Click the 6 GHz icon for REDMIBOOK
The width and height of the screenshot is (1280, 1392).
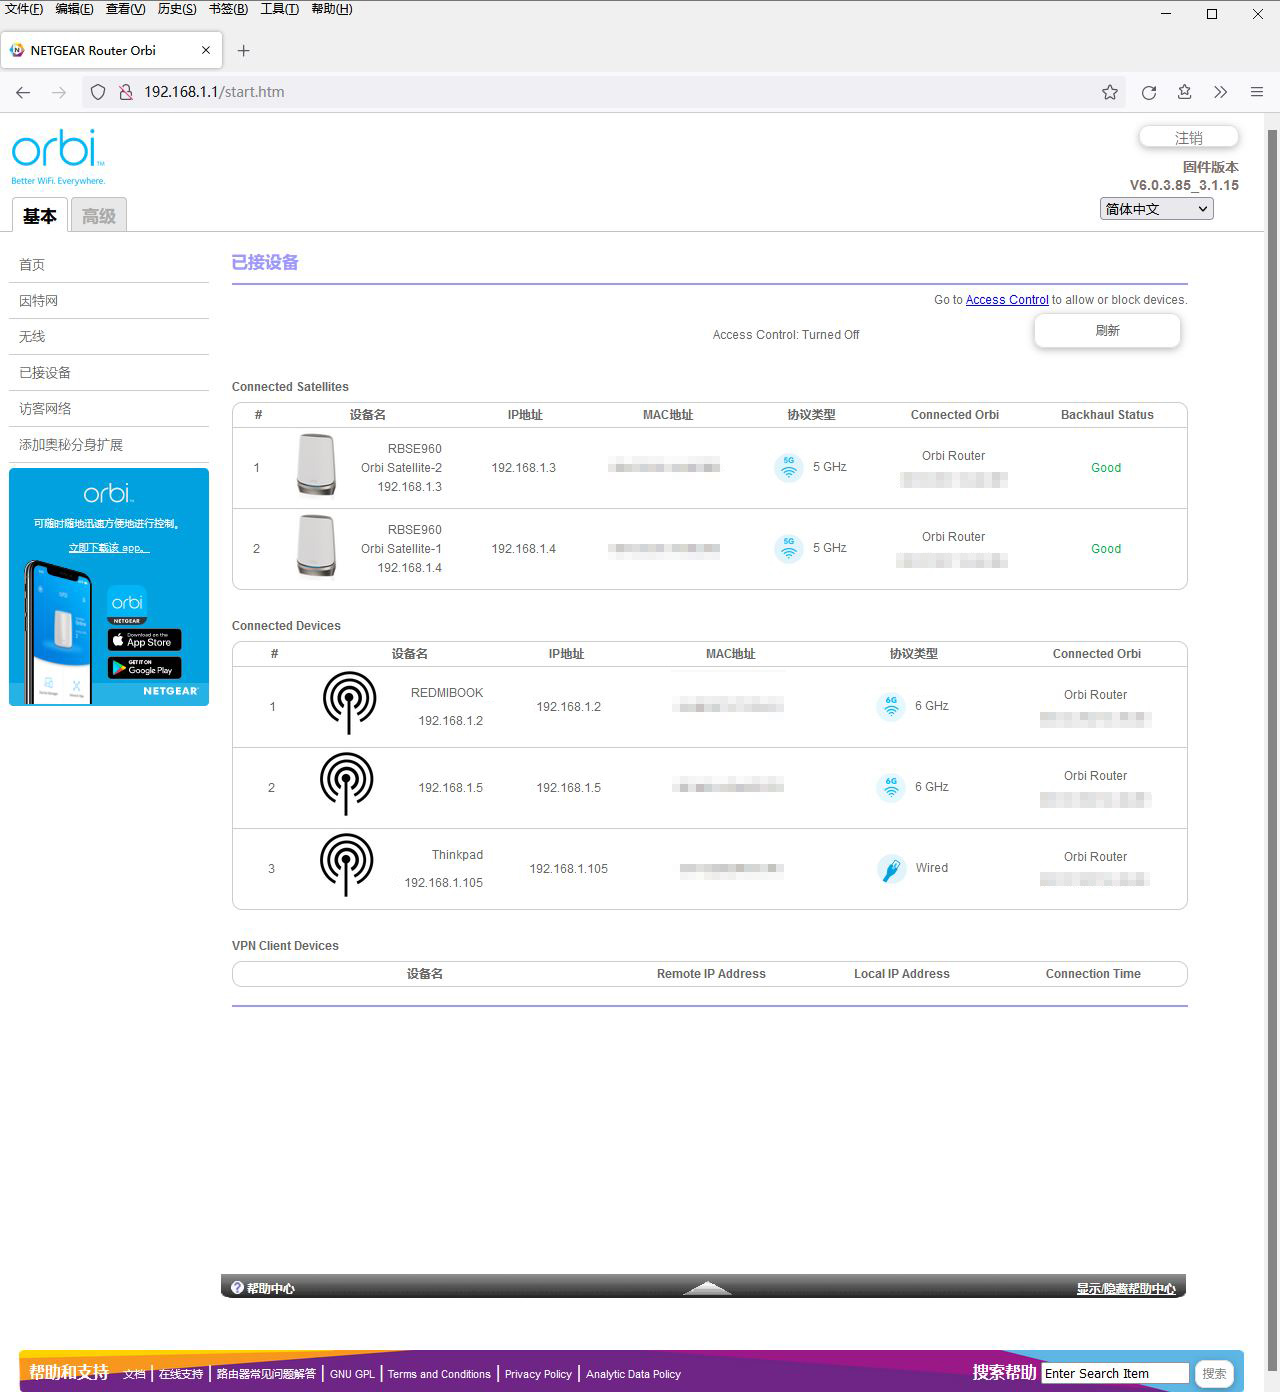pos(891,706)
